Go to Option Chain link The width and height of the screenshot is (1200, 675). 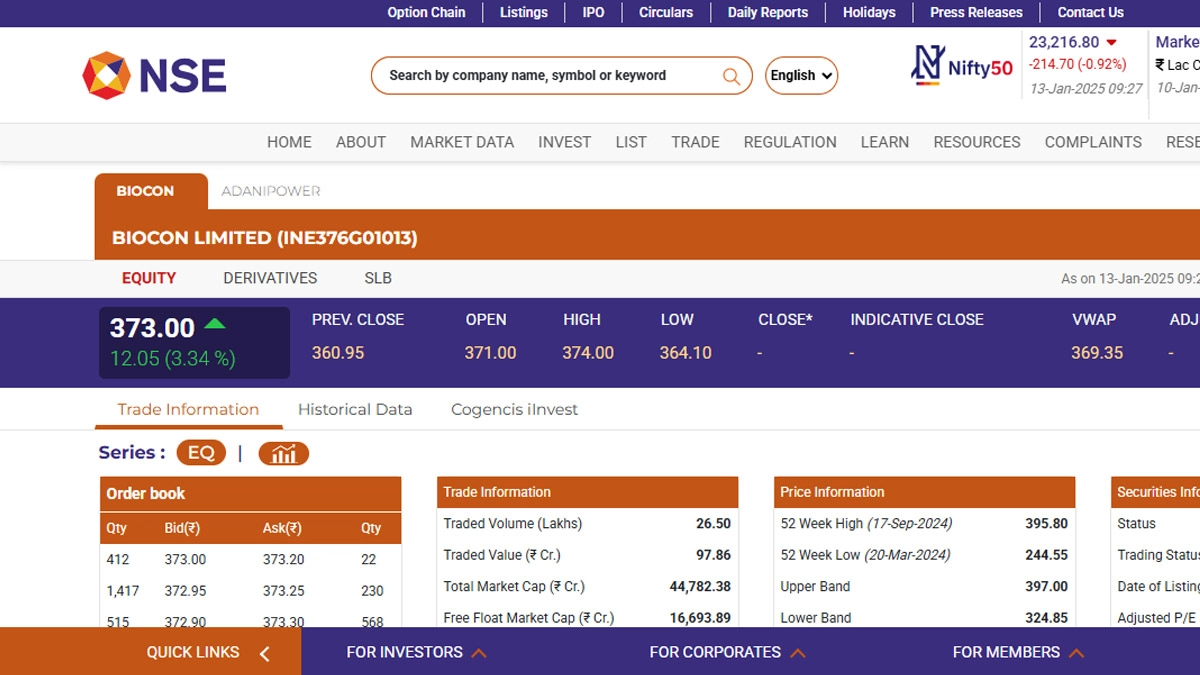click(x=426, y=13)
